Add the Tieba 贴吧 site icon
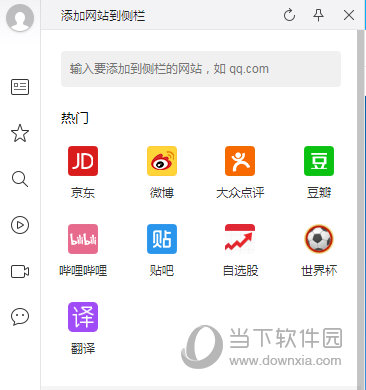The image size is (366, 390). tap(162, 239)
